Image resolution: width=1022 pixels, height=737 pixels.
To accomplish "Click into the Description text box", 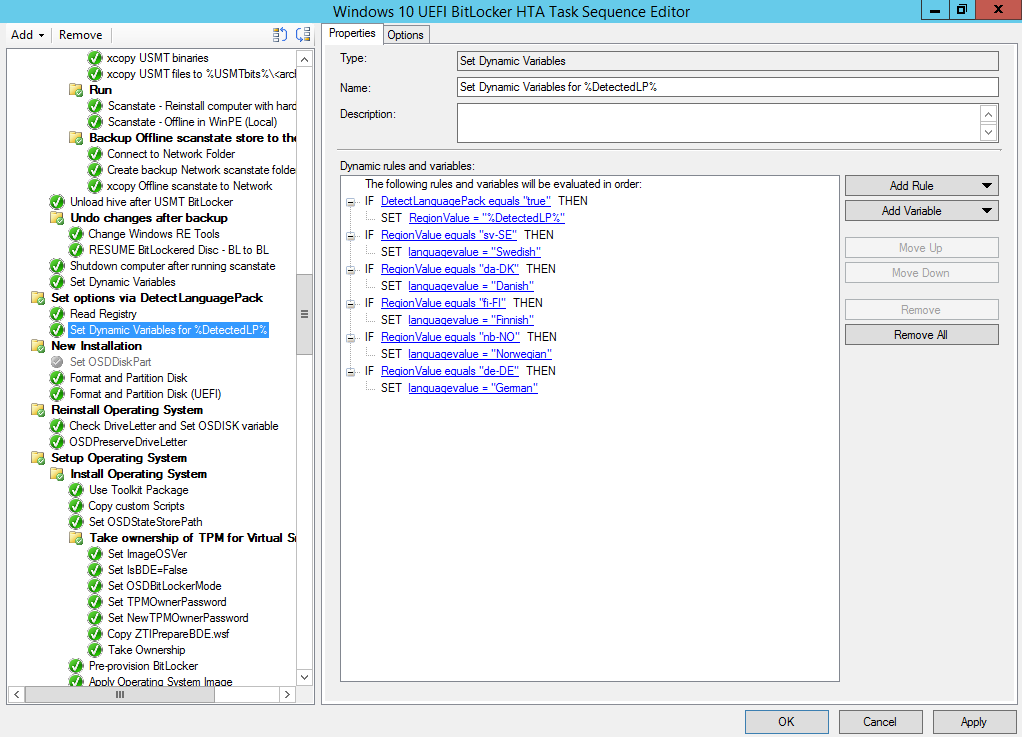I will point(718,123).
